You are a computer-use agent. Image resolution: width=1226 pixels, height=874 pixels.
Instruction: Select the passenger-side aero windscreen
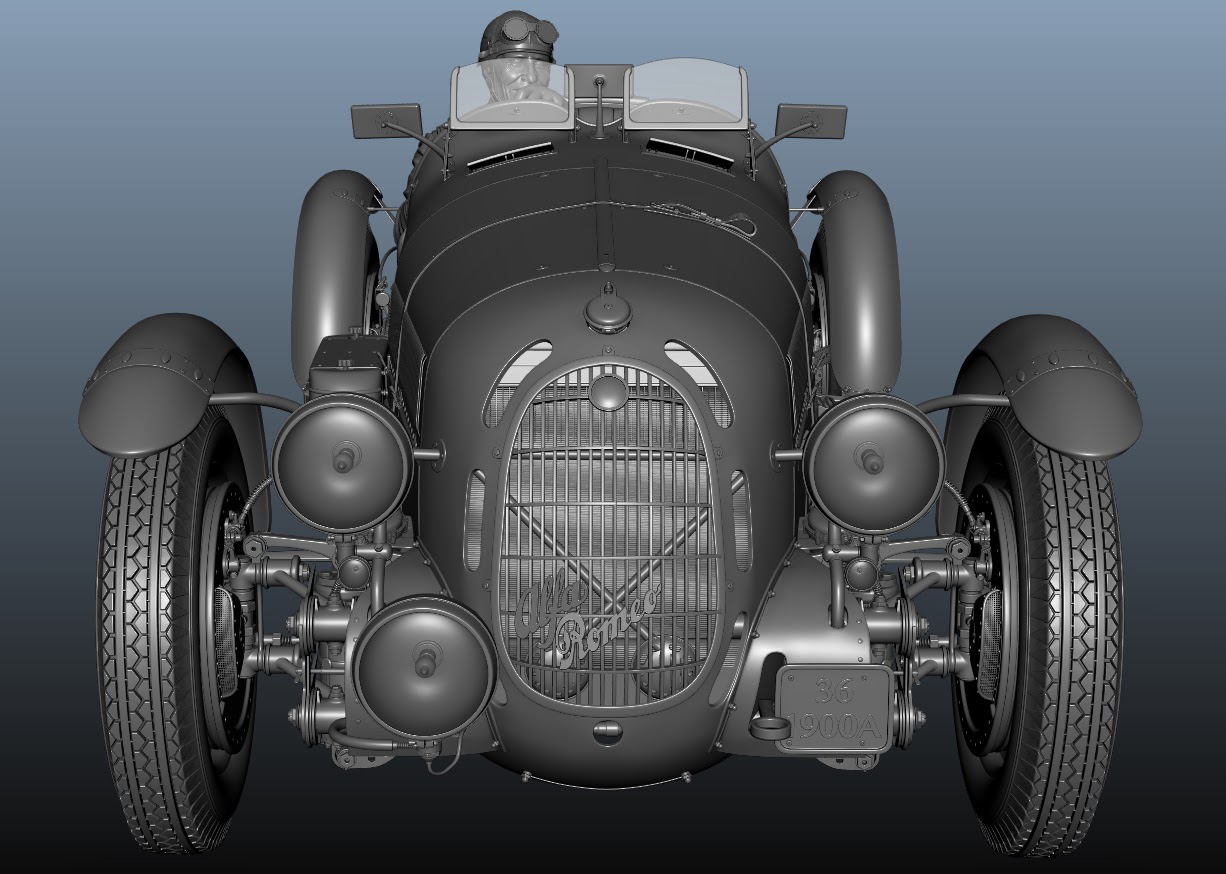688,93
